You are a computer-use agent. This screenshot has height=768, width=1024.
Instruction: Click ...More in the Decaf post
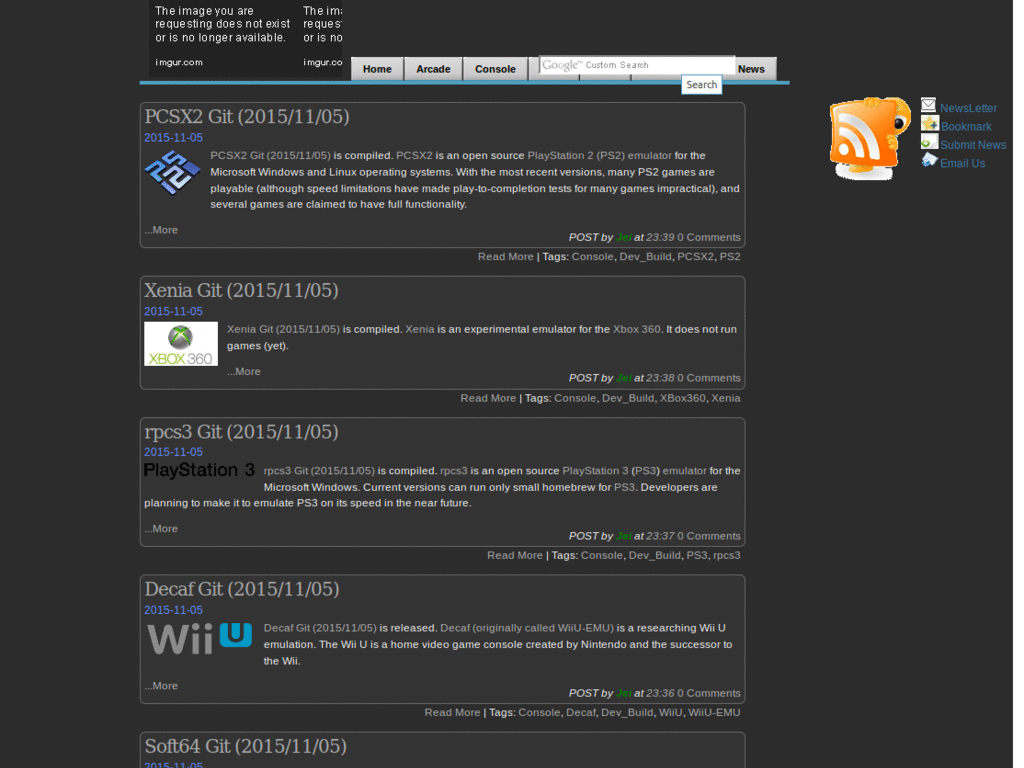[161, 686]
